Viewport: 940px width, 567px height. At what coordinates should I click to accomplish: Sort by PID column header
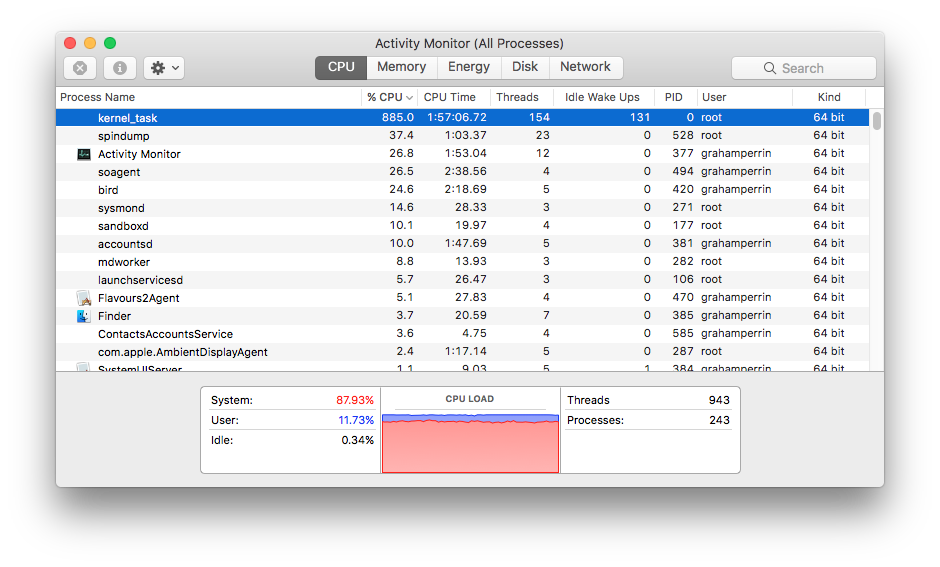click(675, 97)
